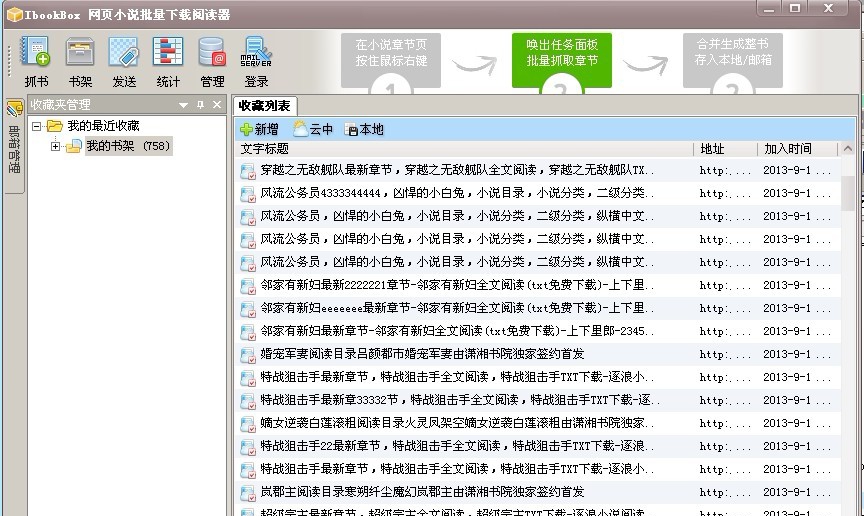Click the 新增 add button
This screenshot has width=864, height=516.
pyautogui.click(x=260, y=130)
